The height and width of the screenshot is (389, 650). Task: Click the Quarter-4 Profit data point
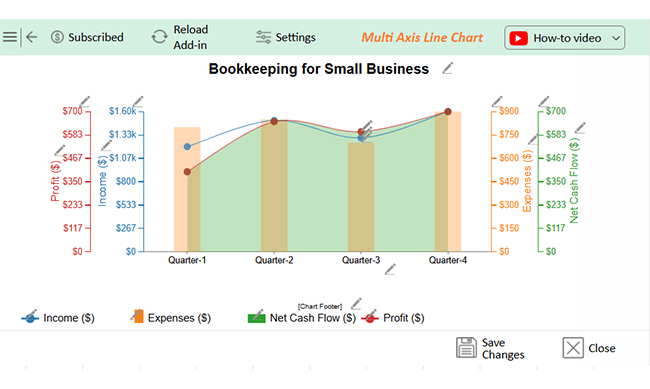448,112
